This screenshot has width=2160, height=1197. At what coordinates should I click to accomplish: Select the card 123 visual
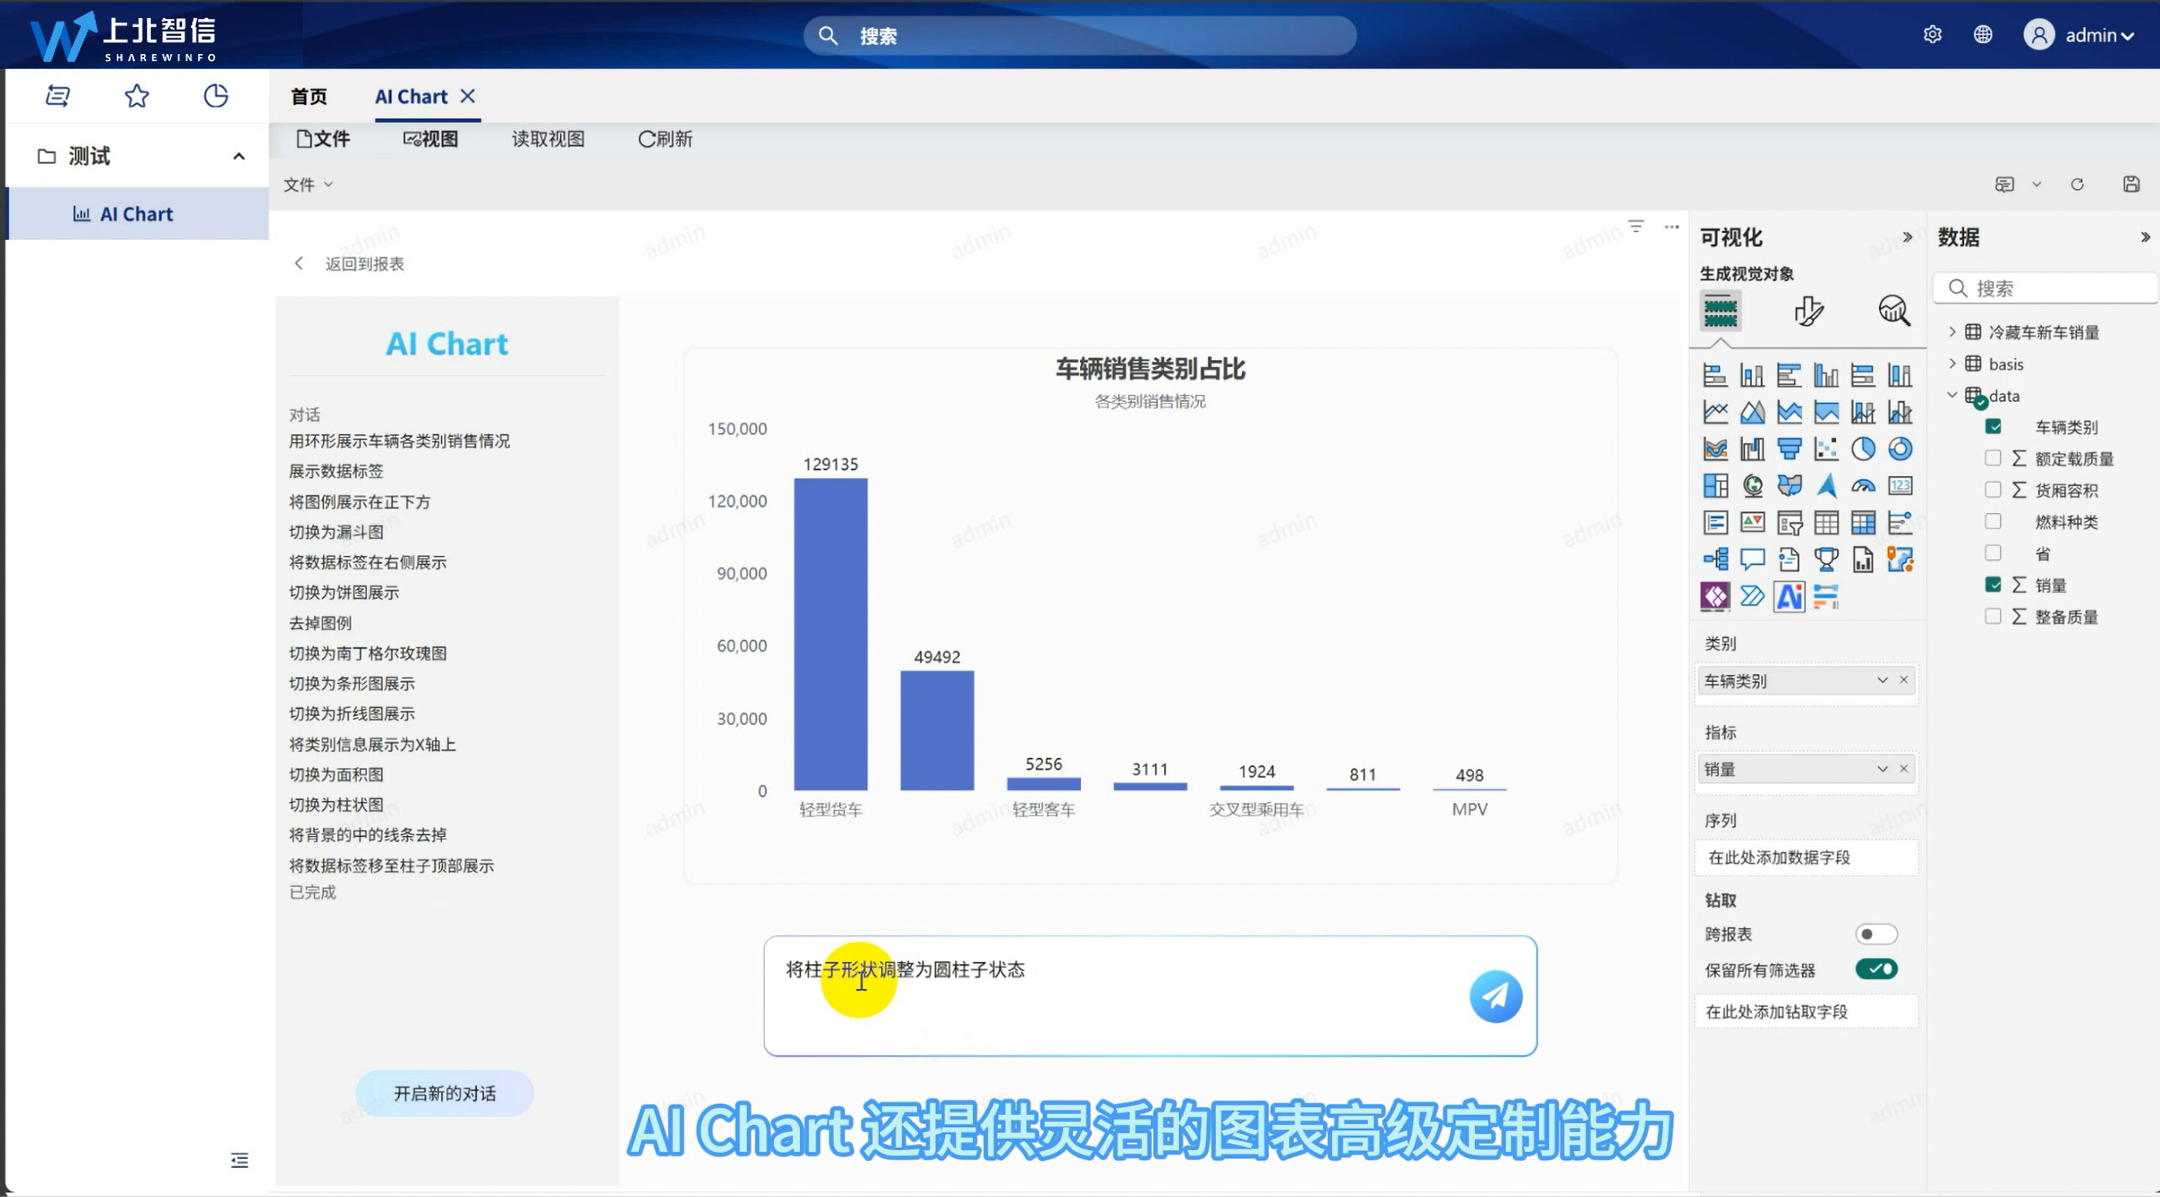pyautogui.click(x=1899, y=486)
